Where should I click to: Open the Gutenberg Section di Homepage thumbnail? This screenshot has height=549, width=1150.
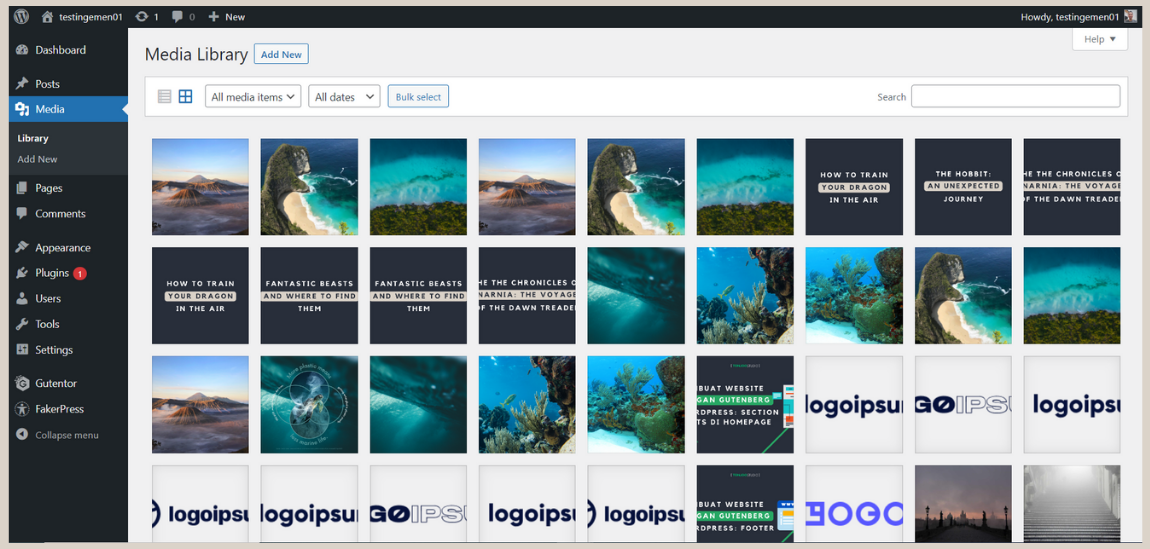745,405
